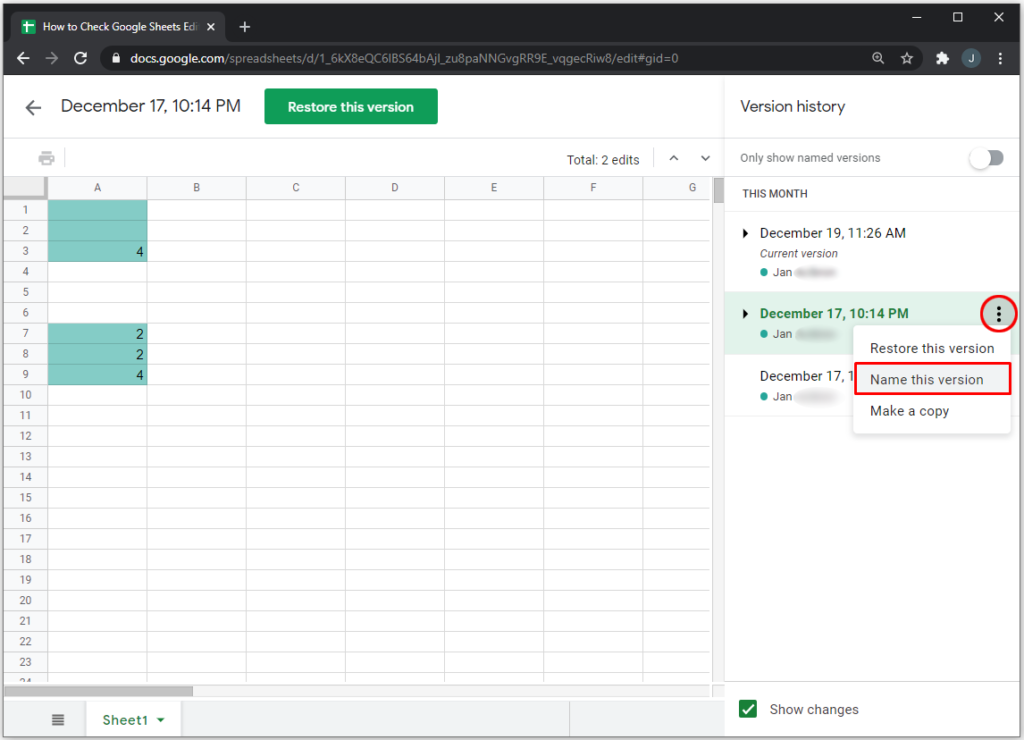Viewport: 1024px width, 740px height.
Task: Enable the Only show named versions toggle
Action: [x=986, y=157]
